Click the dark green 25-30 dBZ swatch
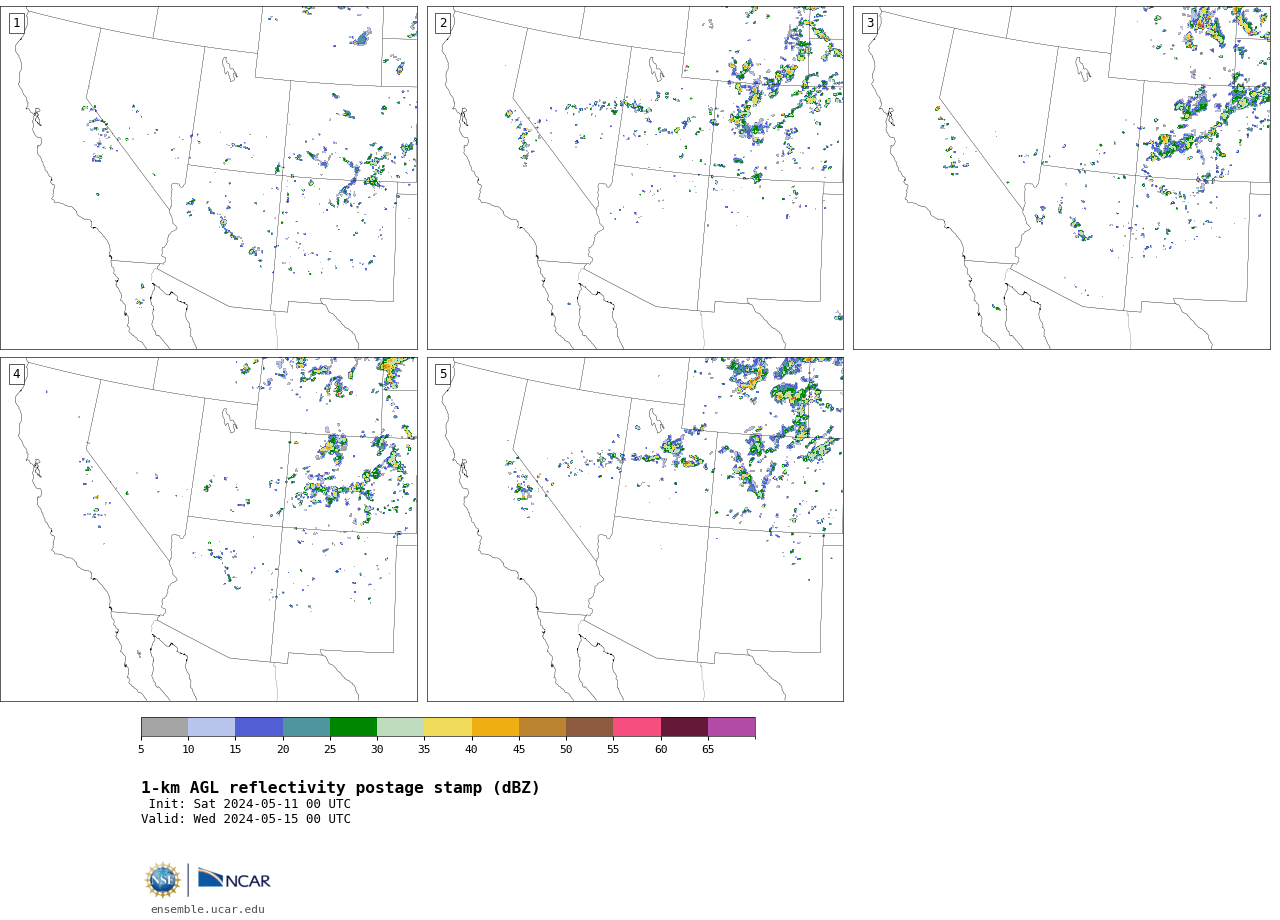The image size is (1280, 920). [x=353, y=727]
